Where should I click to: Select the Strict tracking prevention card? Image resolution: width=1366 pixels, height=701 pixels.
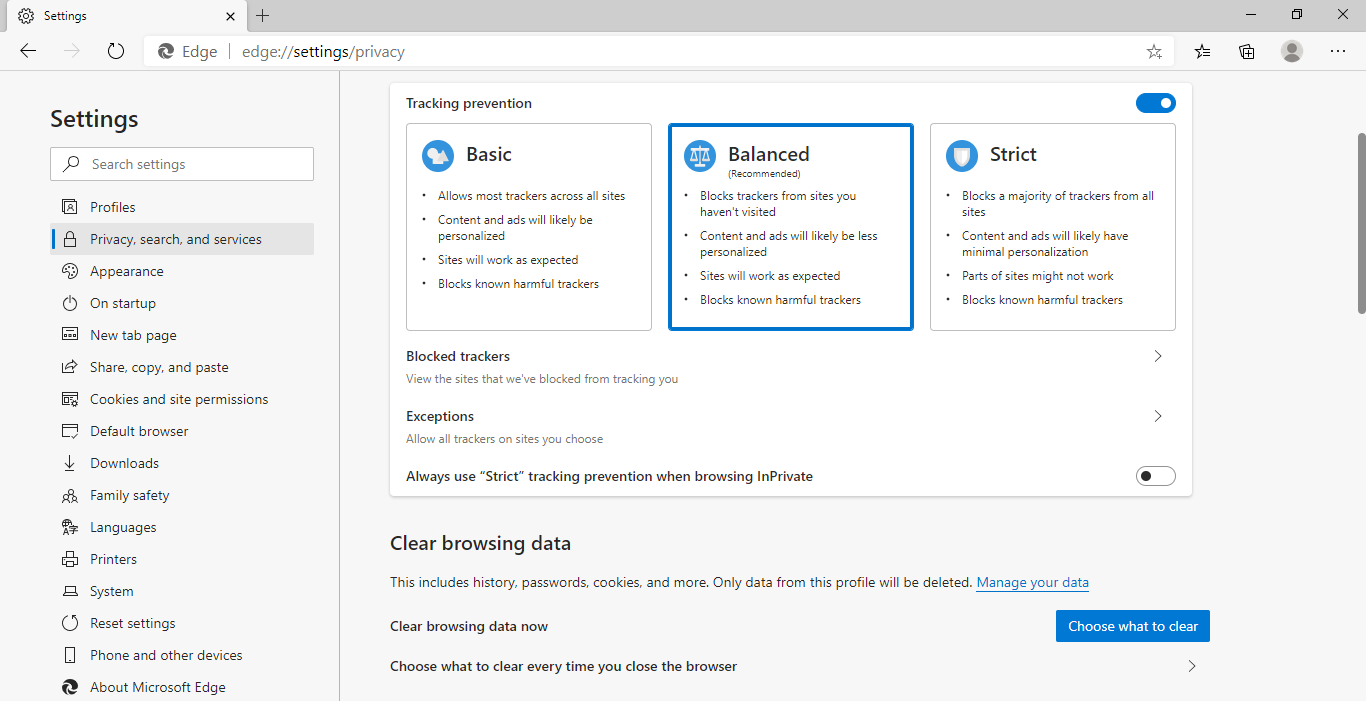[x=1052, y=227]
